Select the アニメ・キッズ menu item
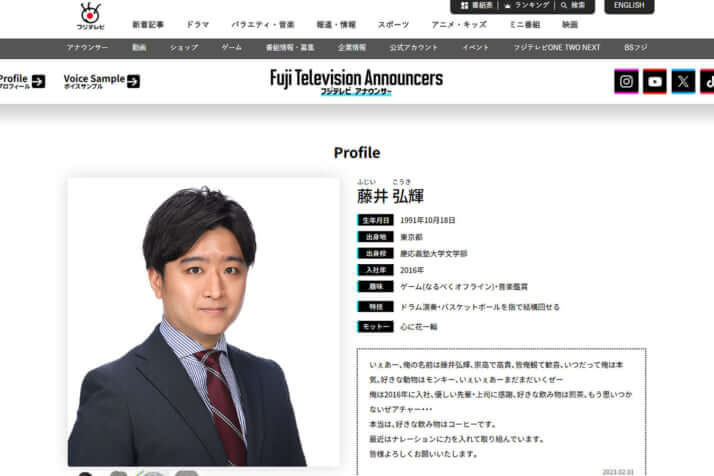Viewport: 714px width, 476px height. [x=459, y=24]
